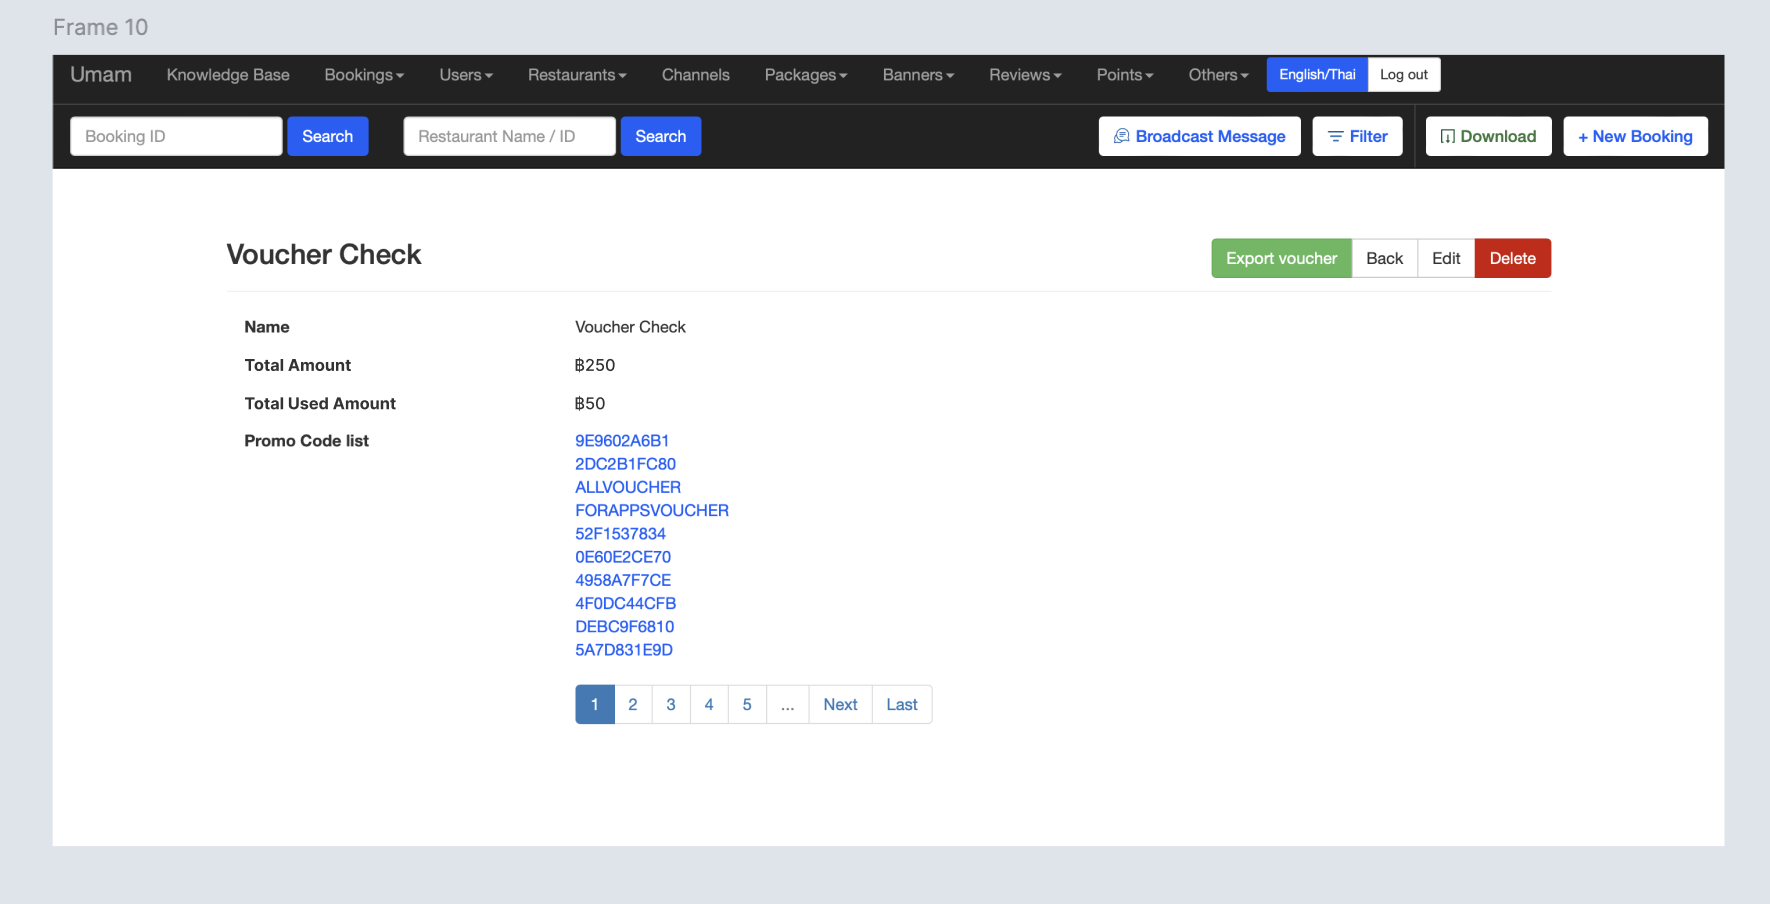Click the Export voucher button
This screenshot has height=904, width=1770.
1281,258
